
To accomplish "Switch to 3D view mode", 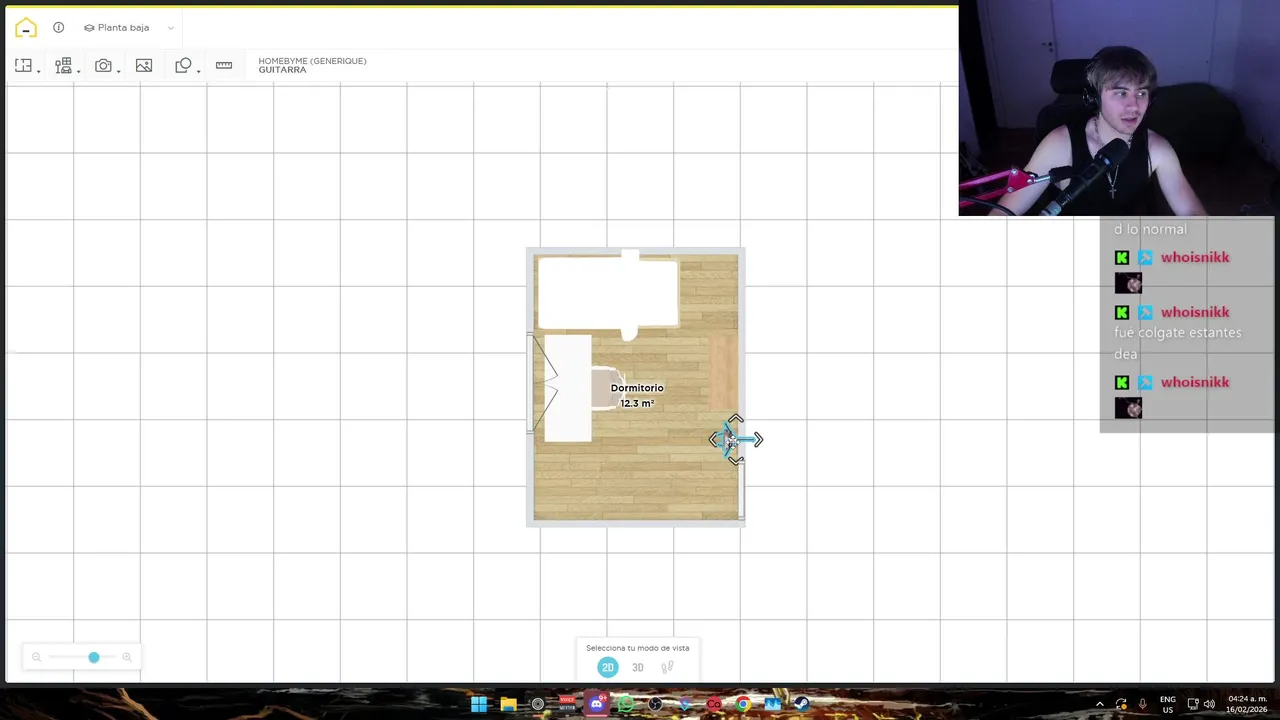I will click(637, 667).
